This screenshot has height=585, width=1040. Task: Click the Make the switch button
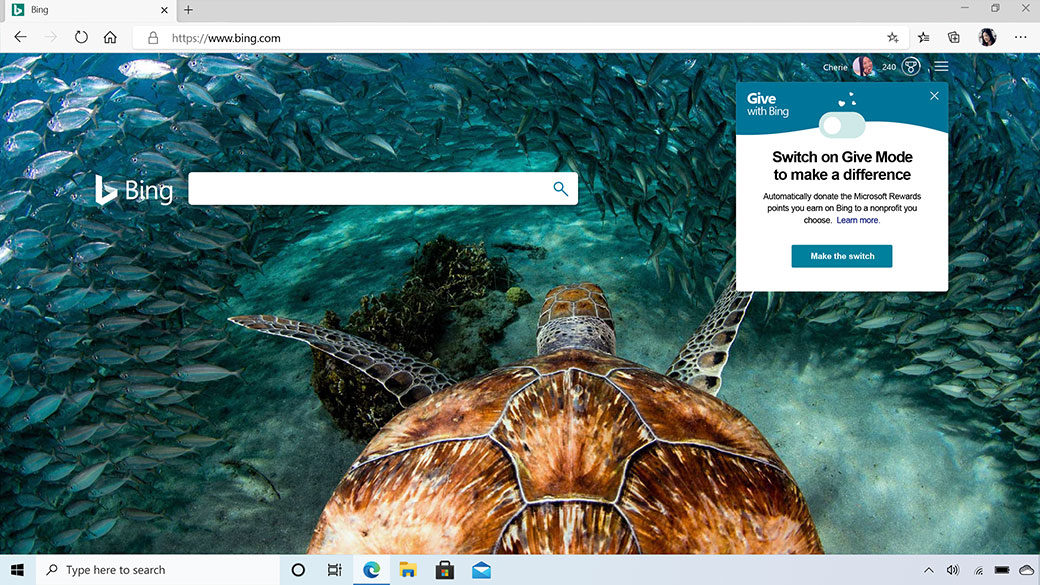coord(841,256)
